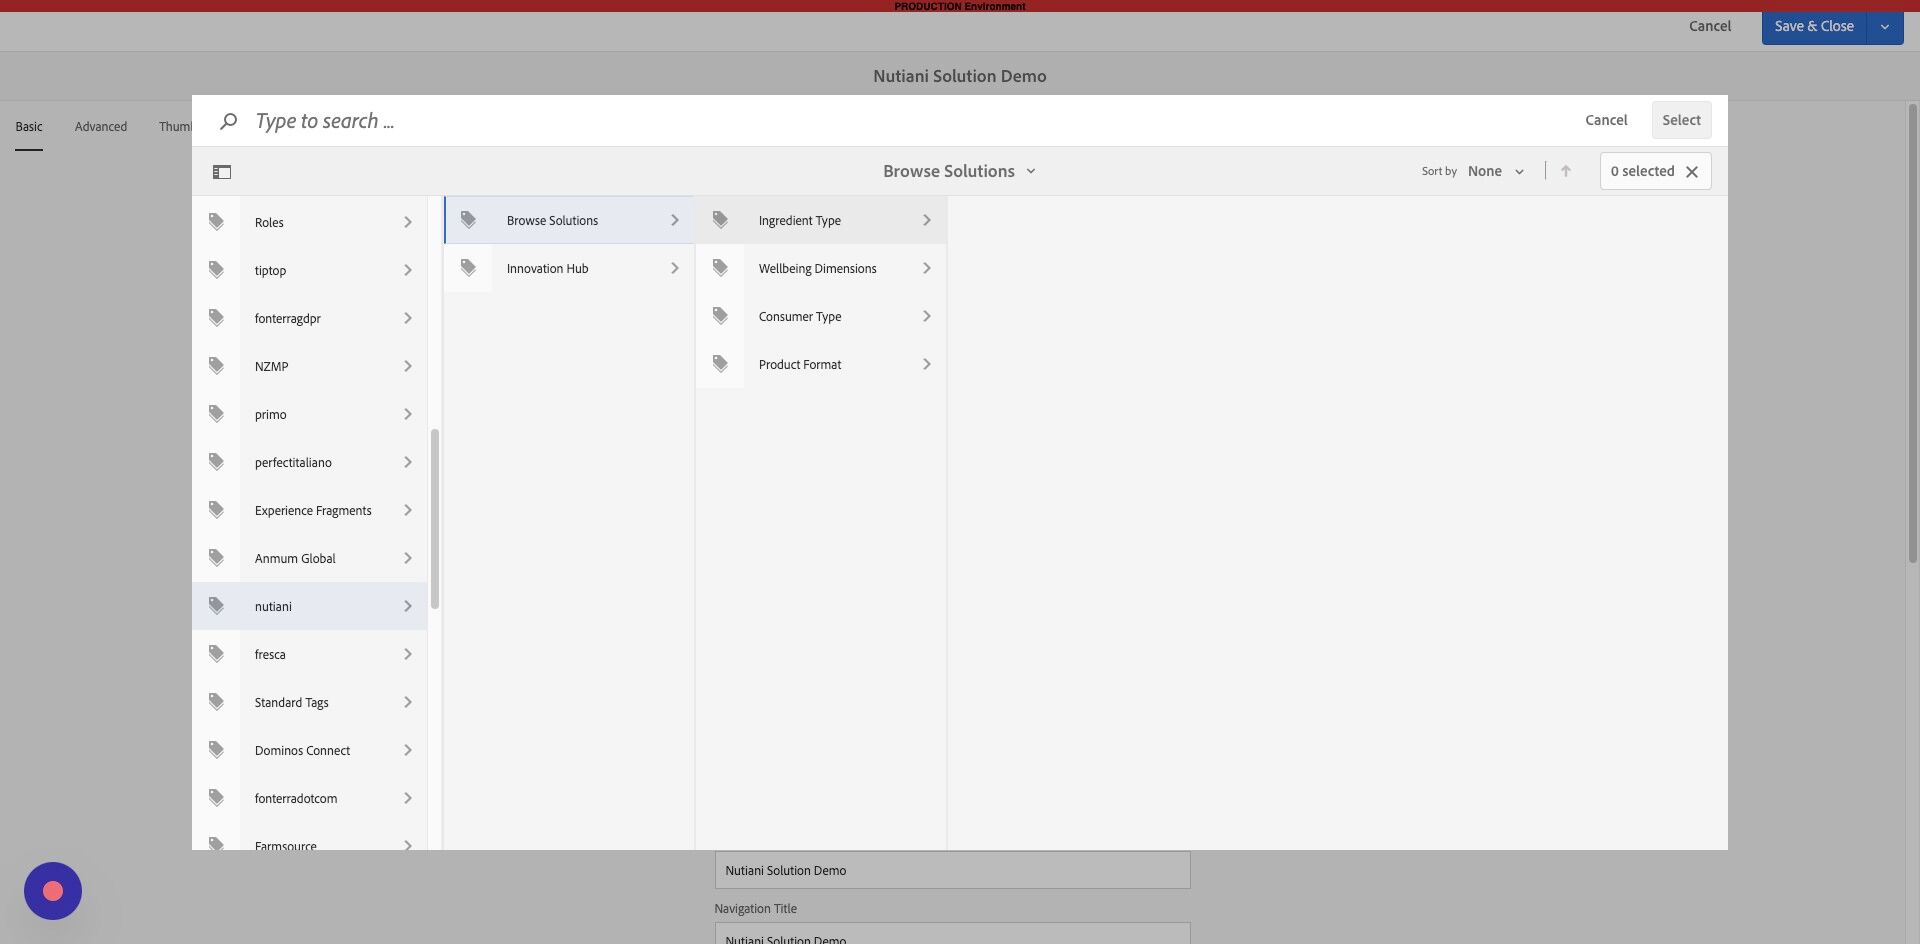This screenshot has height=944, width=1920.
Task: Select the perfectitaliano tag row
Action: pos(309,462)
